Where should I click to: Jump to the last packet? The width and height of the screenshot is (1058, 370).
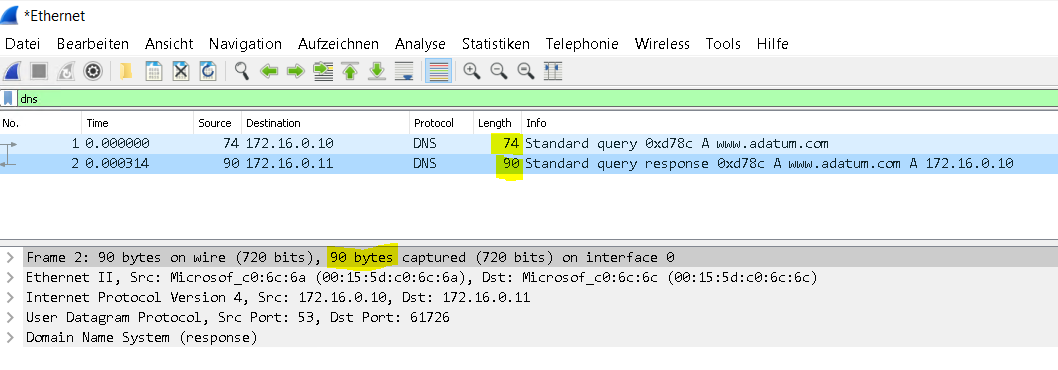click(377, 71)
